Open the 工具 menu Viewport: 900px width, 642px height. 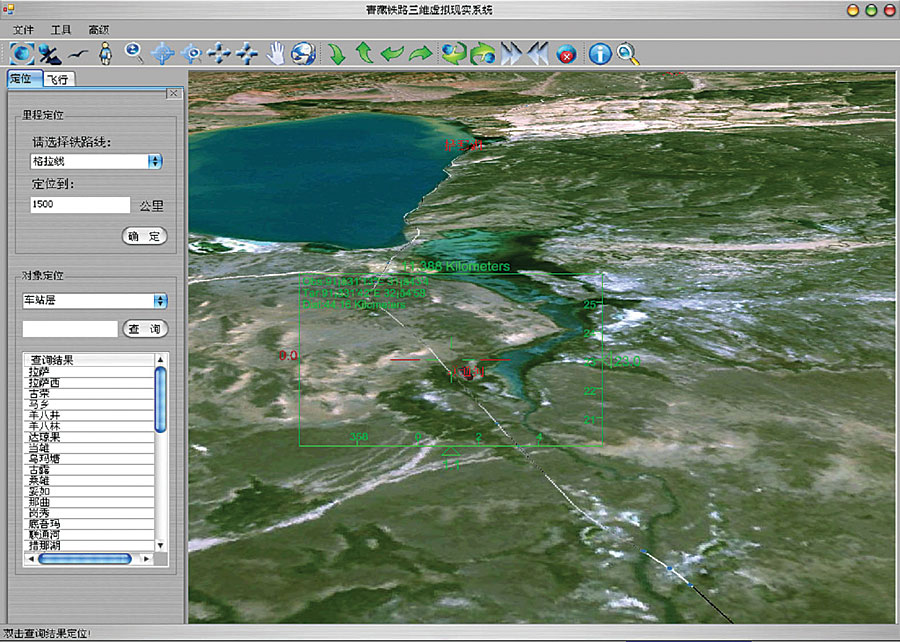(61, 31)
